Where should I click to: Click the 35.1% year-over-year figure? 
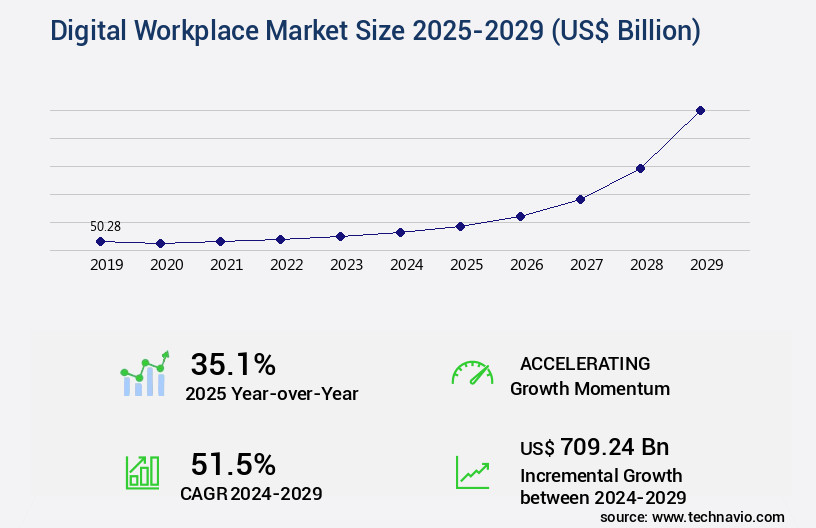233,364
